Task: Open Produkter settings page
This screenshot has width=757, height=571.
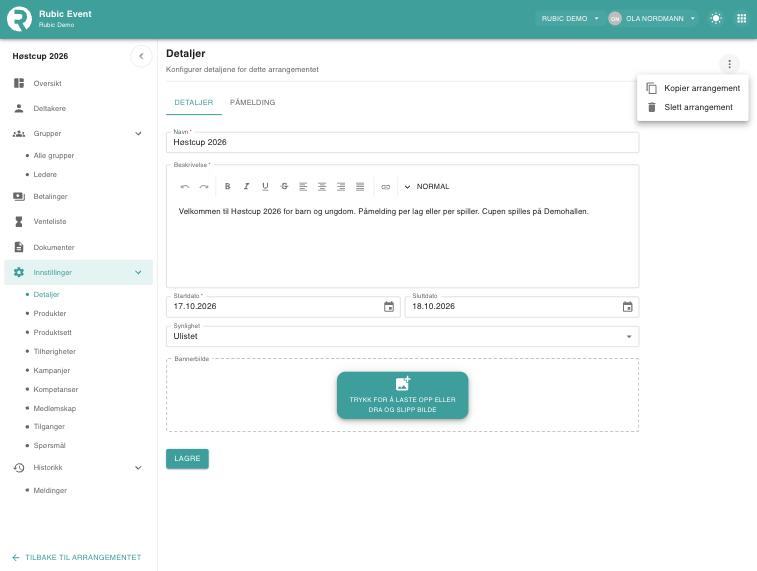Action: [x=50, y=313]
